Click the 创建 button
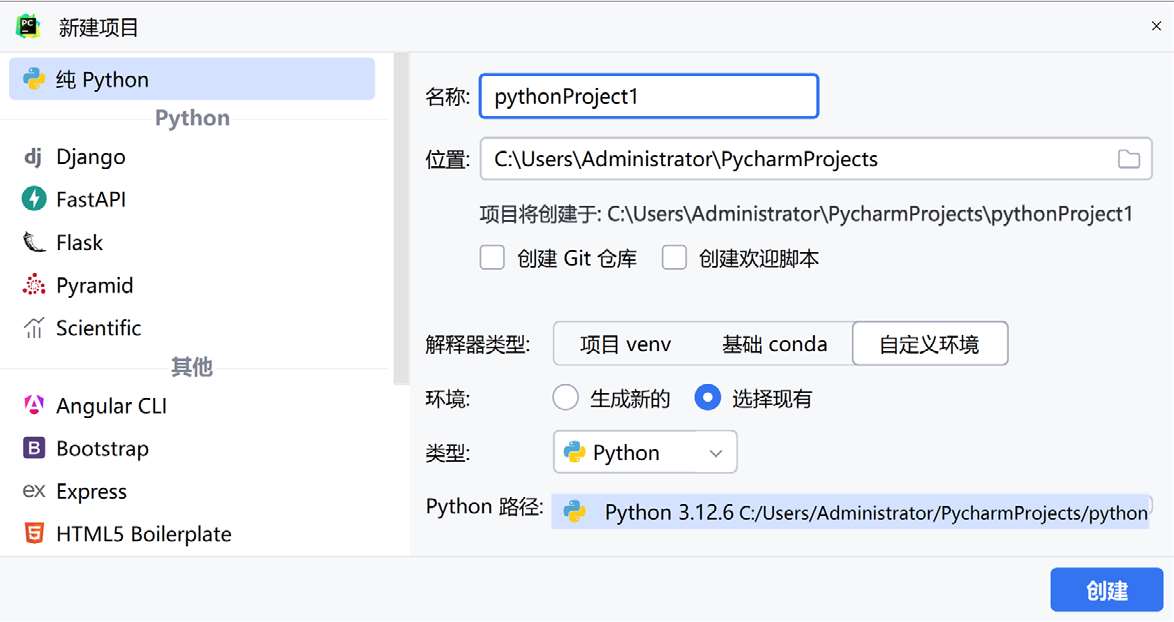The height and width of the screenshot is (622, 1174). pyautogui.click(x=1106, y=590)
